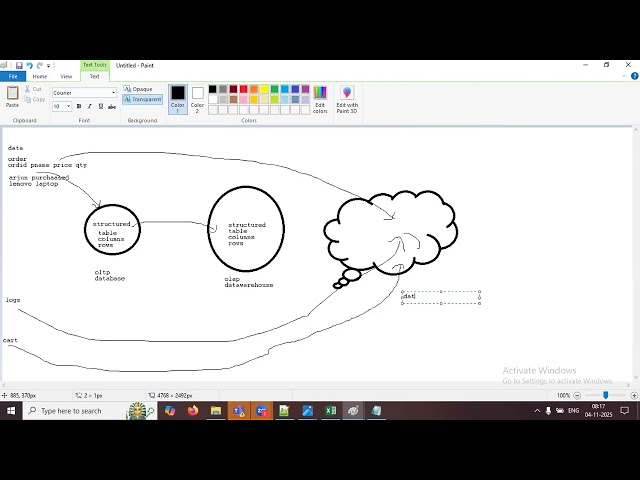This screenshot has width=640, height=480.
Task: Pick the orange color swatch
Action: [254, 89]
